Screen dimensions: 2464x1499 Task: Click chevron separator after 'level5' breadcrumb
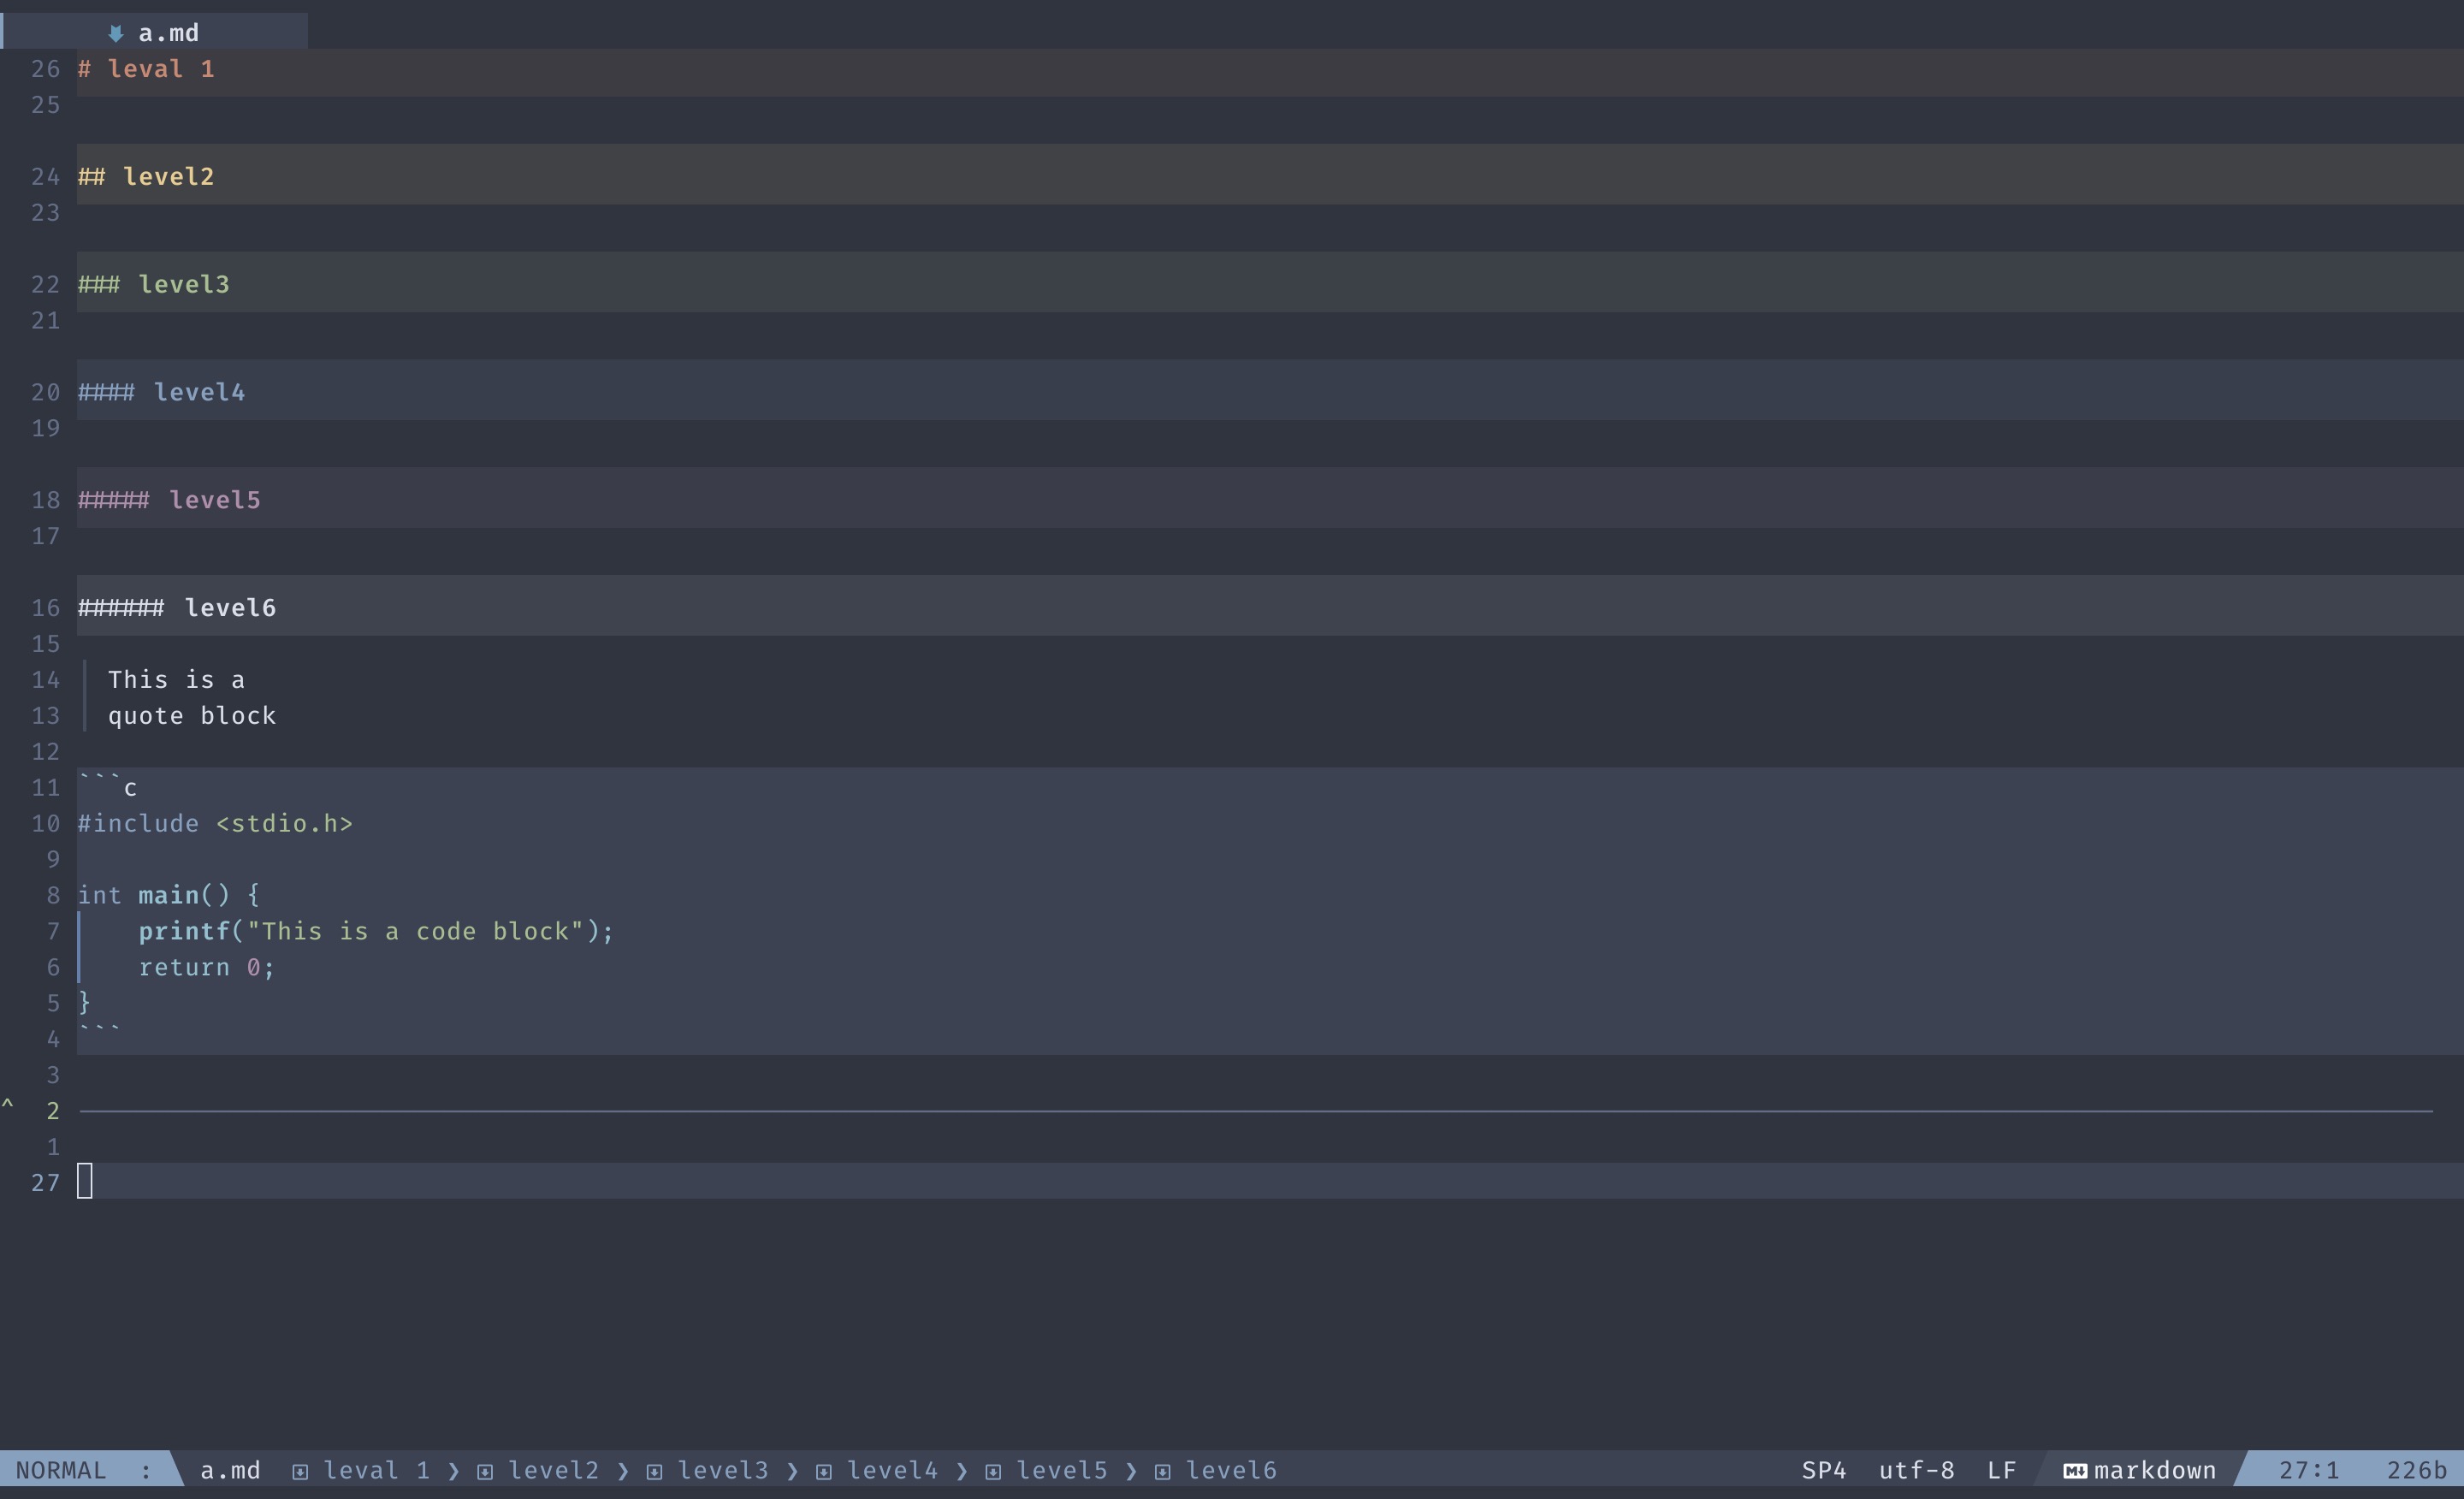point(1131,1471)
